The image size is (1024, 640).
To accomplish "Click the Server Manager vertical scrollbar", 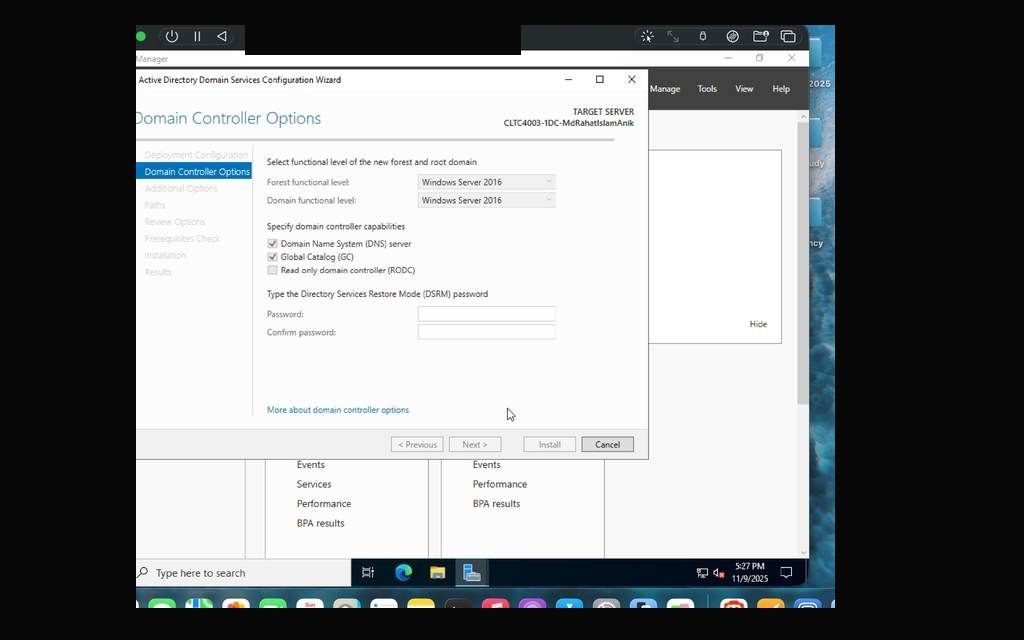I will coord(803,261).
